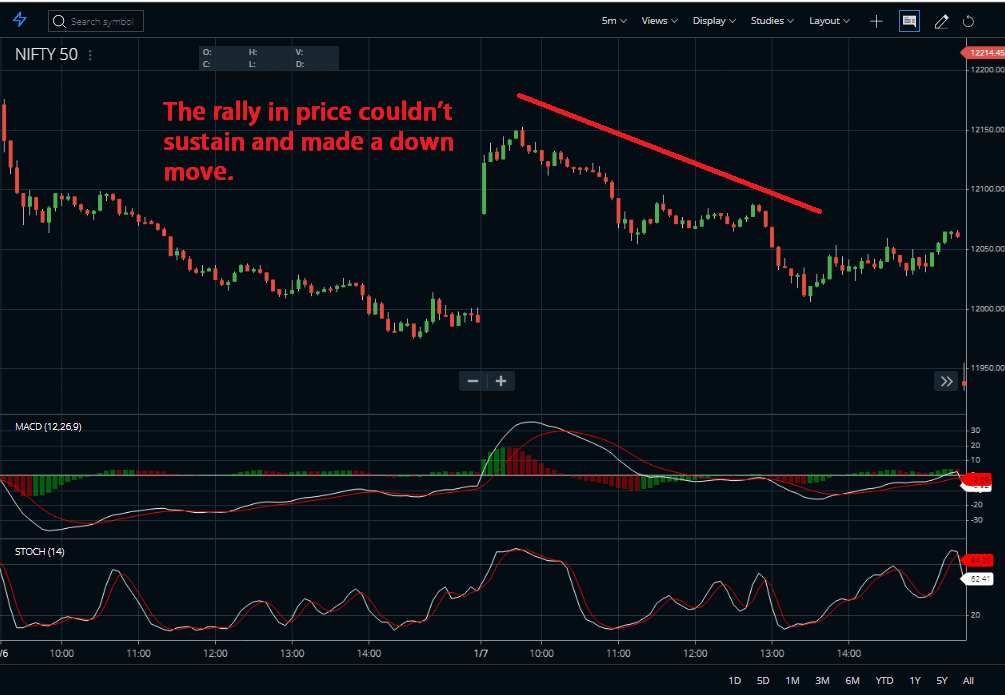1005x695 pixels.
Task: Toggle the highlighted info panel icon
Action: (909, 21)
